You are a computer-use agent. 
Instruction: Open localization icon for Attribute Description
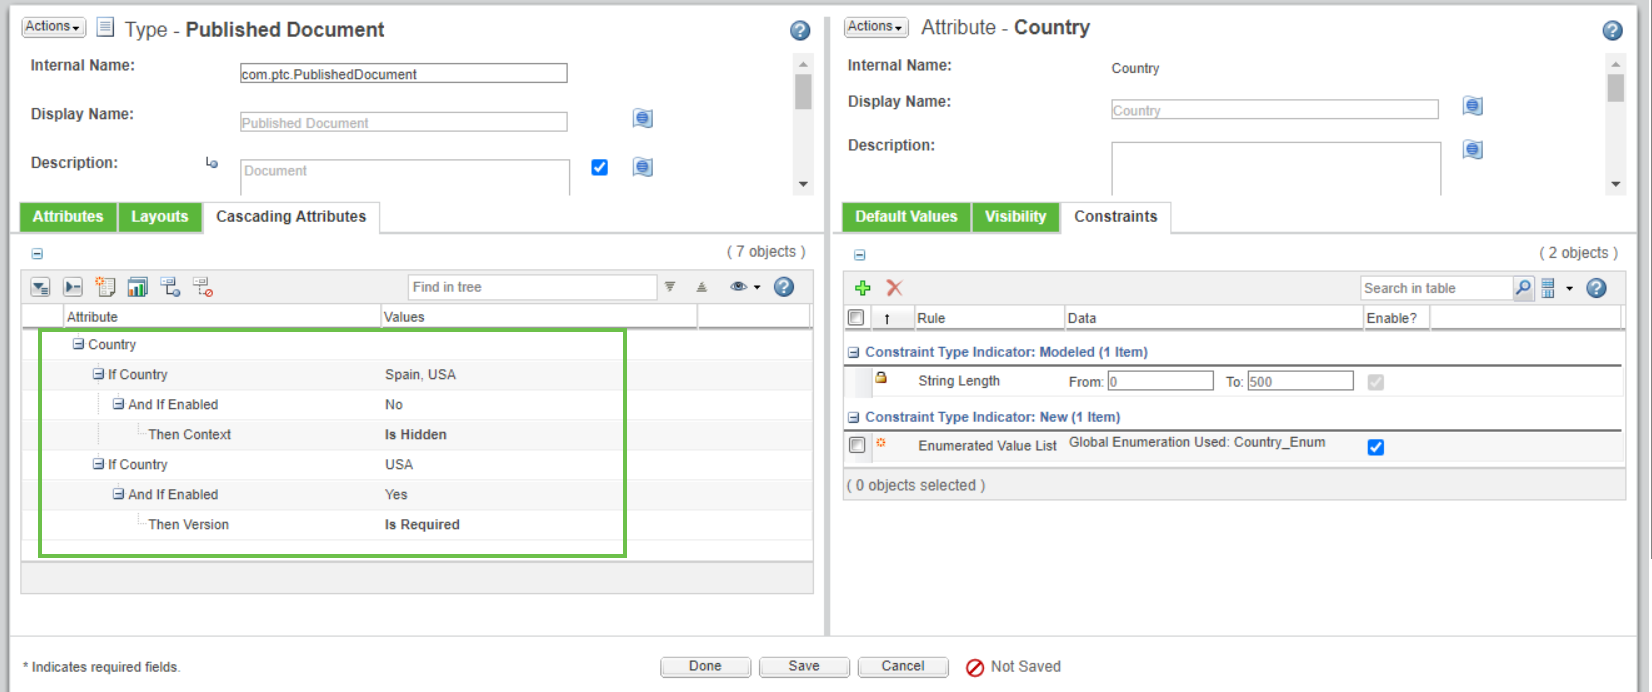pyautogui.click(x=1472, y=149)
